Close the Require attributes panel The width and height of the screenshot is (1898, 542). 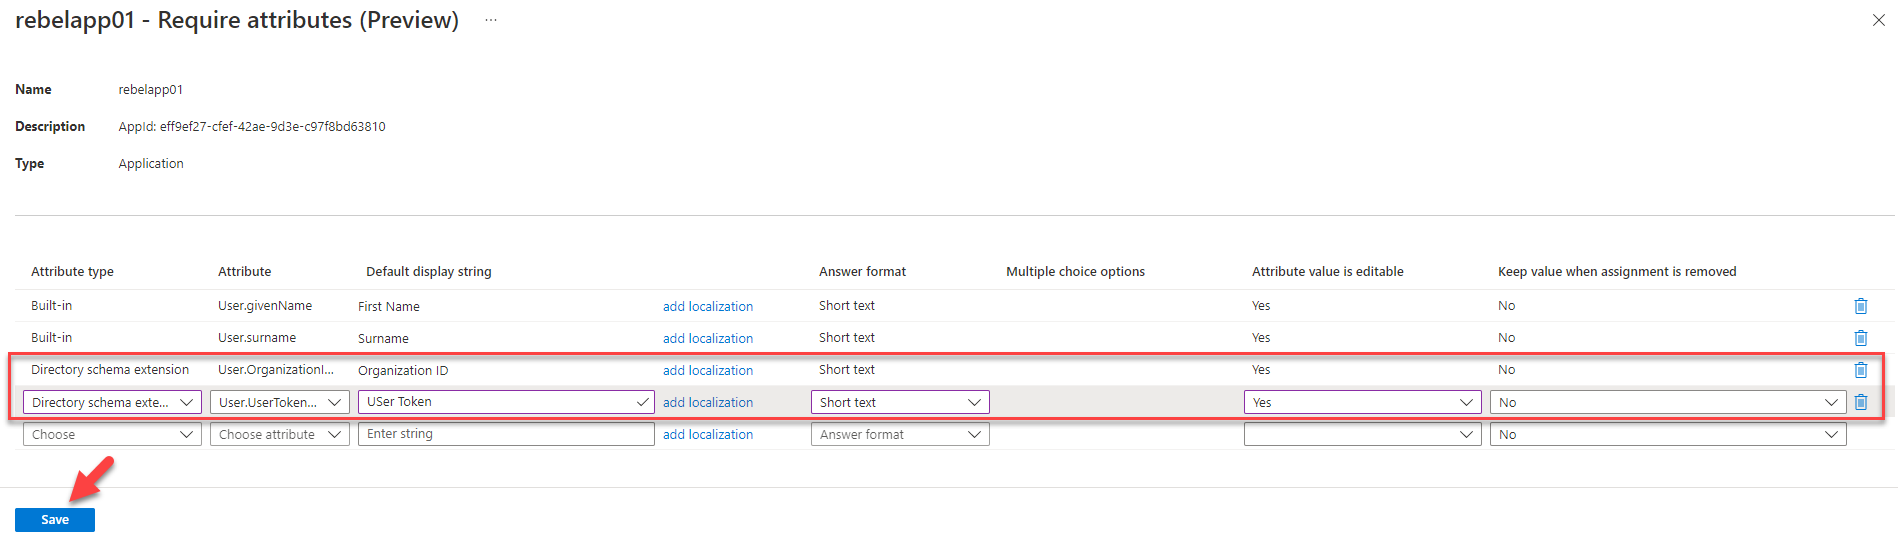(x=1878, y=20)
